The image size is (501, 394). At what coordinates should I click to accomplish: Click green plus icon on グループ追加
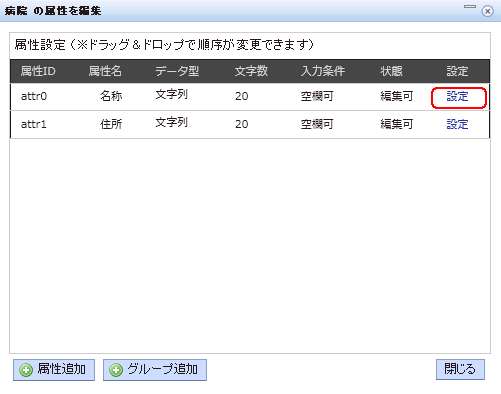click(116, 370)
